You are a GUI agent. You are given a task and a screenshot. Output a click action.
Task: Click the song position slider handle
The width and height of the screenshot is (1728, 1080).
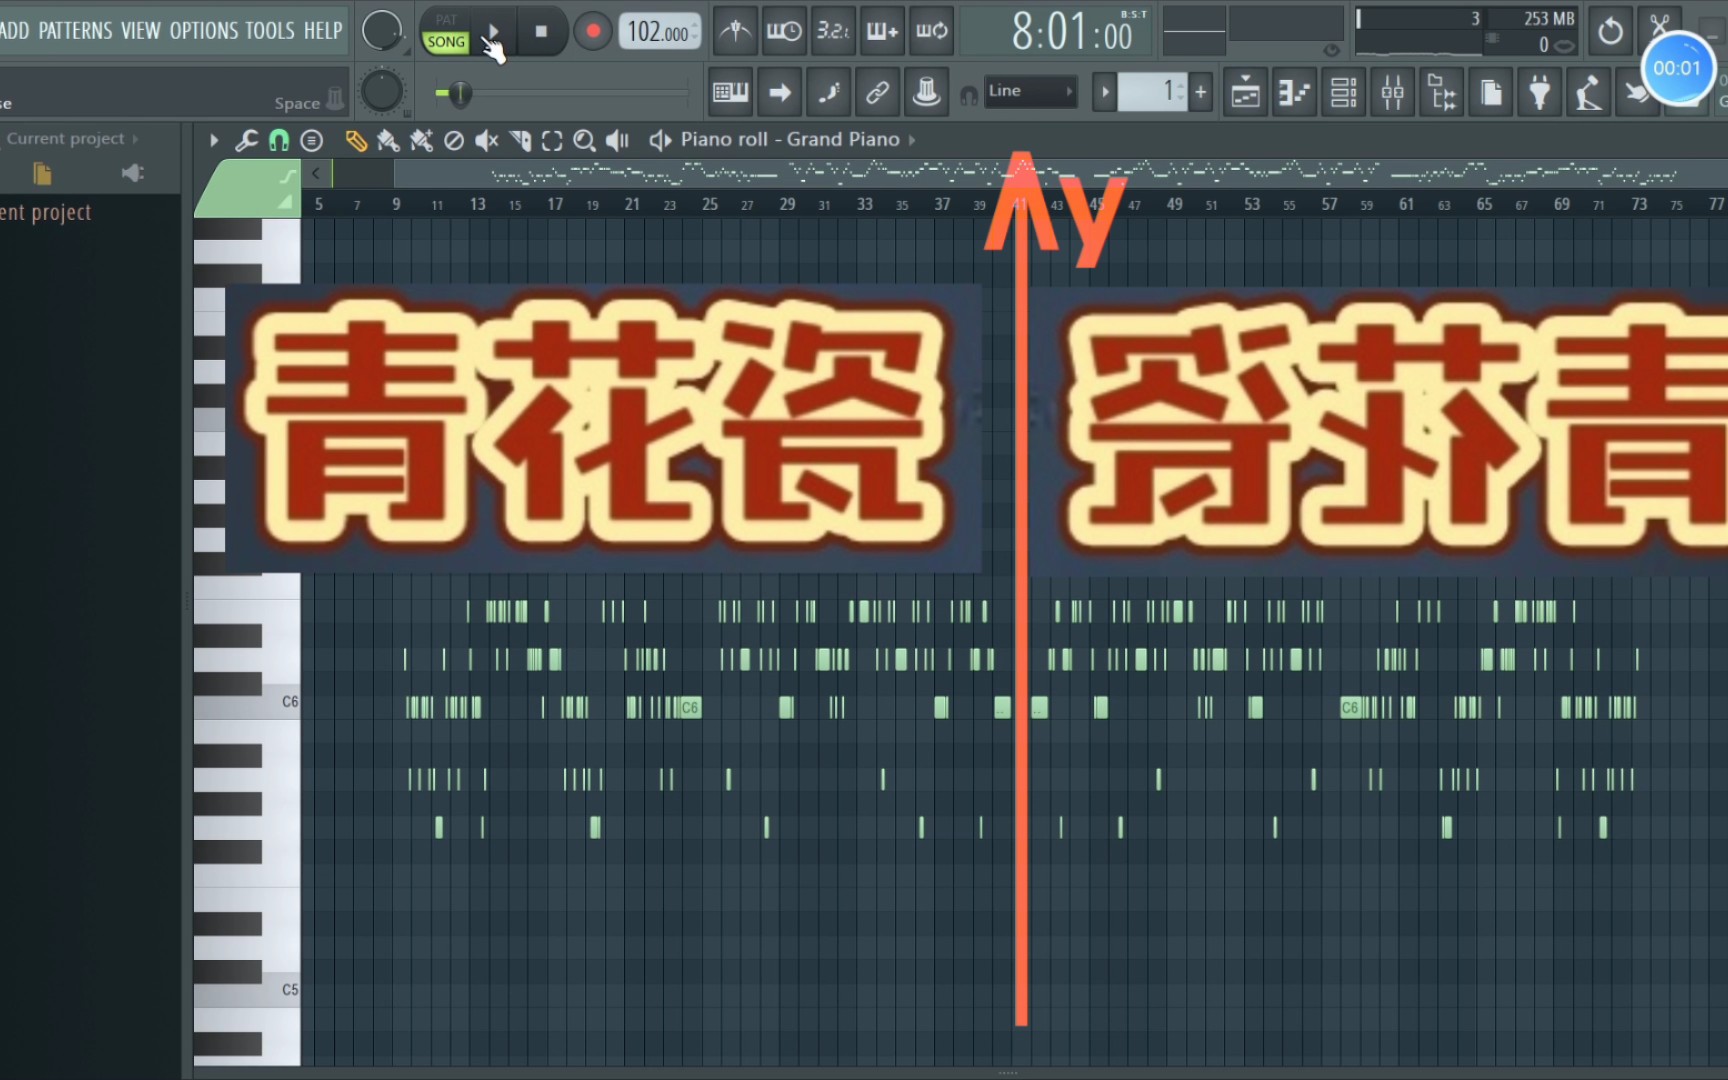(x=459, y=94)
